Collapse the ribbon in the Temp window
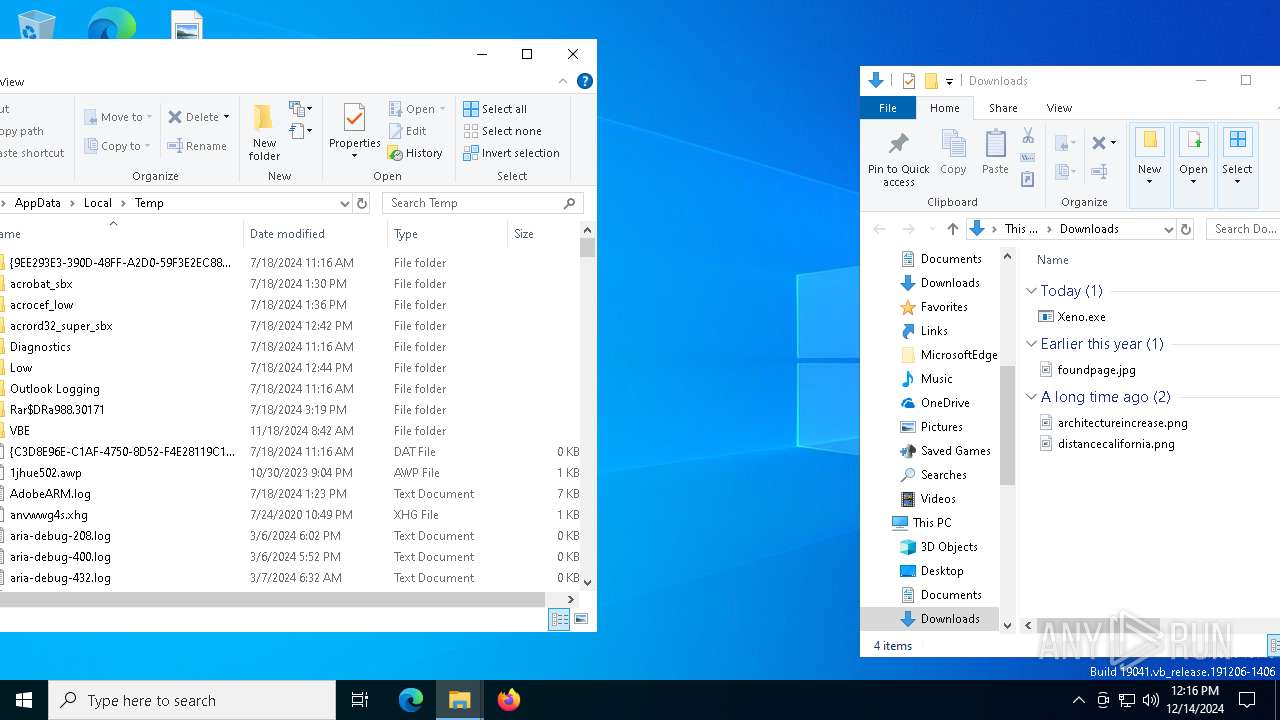Image resolution: width=1280 pixels, height=720 pixels. pos(563,82)
